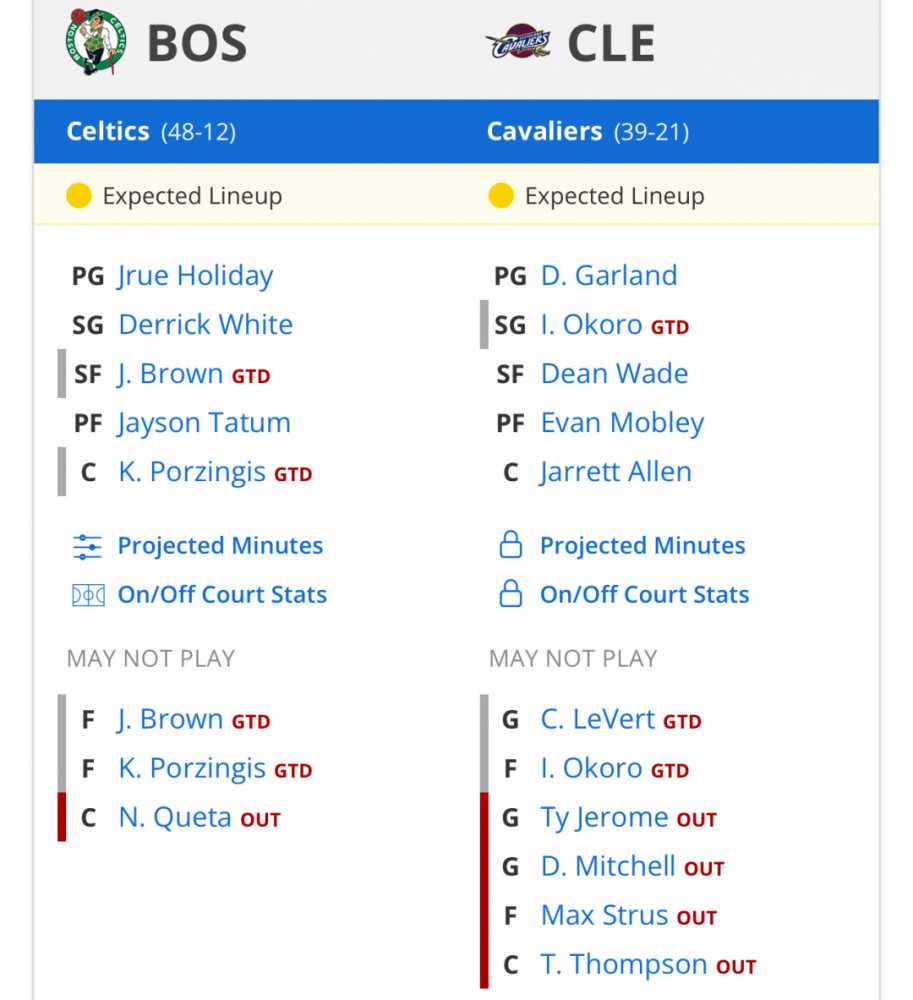Open Jrue Holiday's player page
Screen dimensions: 913x1000
[195, 276]
